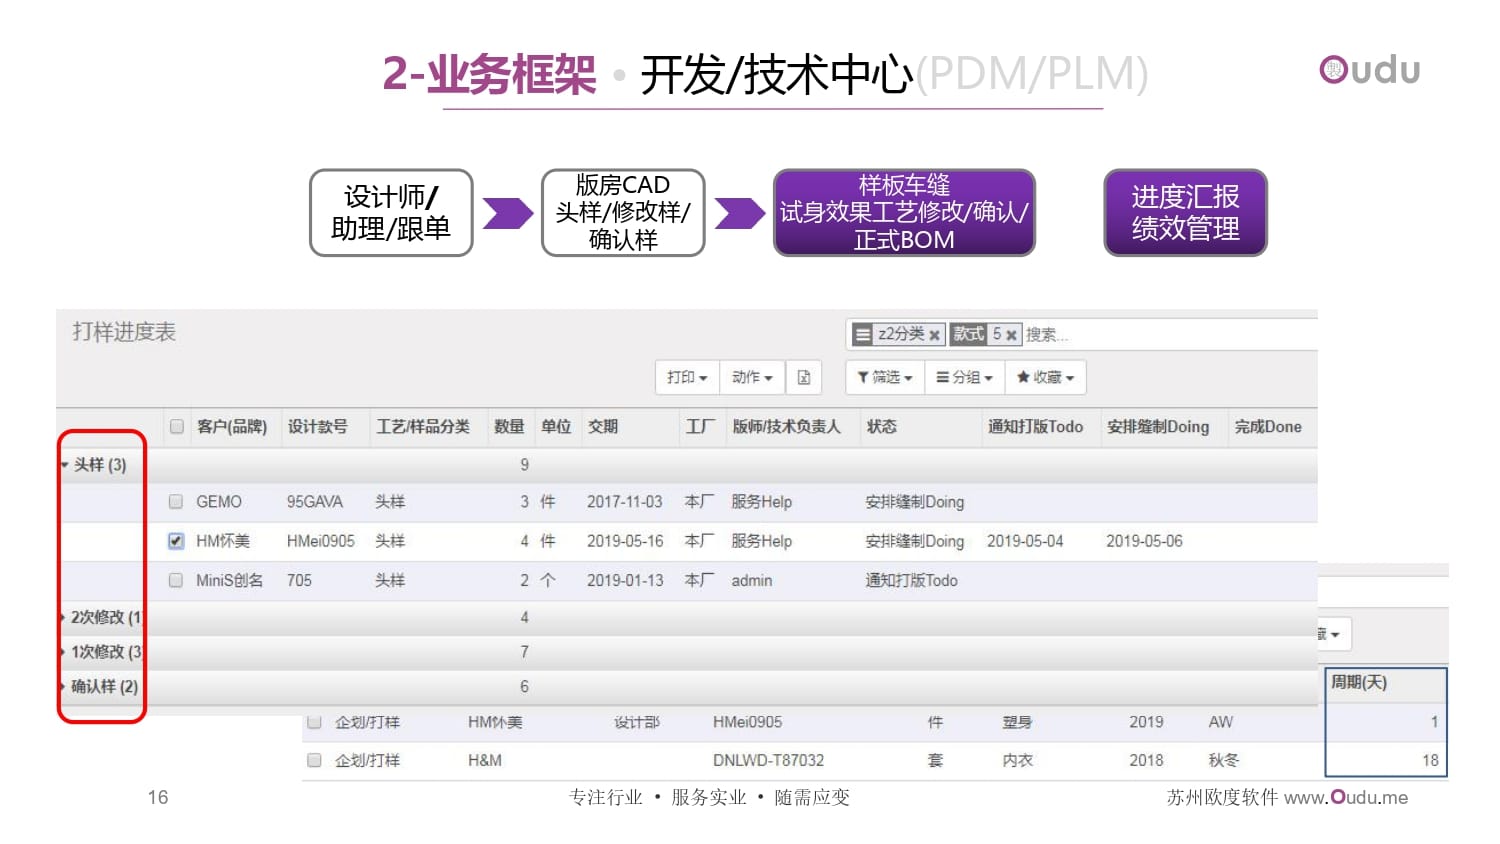Check the MiniS创名 row checkbox
The image size is (1500, 844).
coord(176,580)
